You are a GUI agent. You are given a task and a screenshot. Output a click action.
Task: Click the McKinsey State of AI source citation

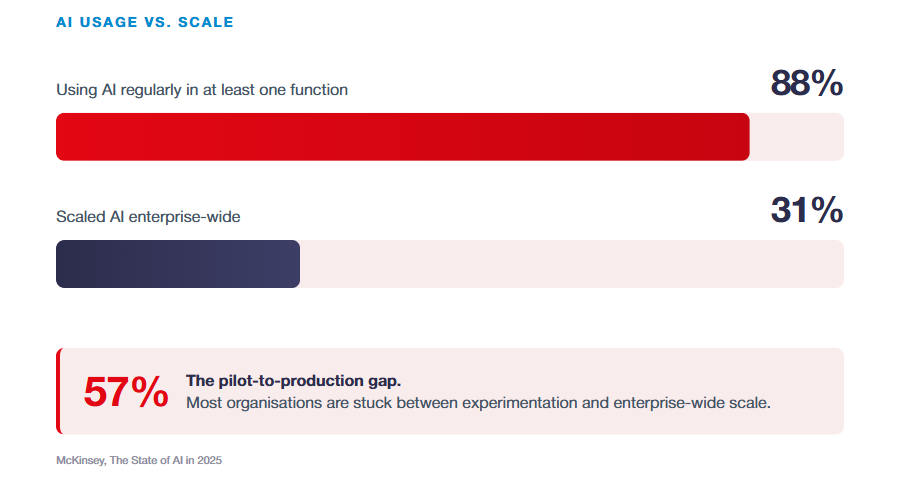(x=139, y=460)
